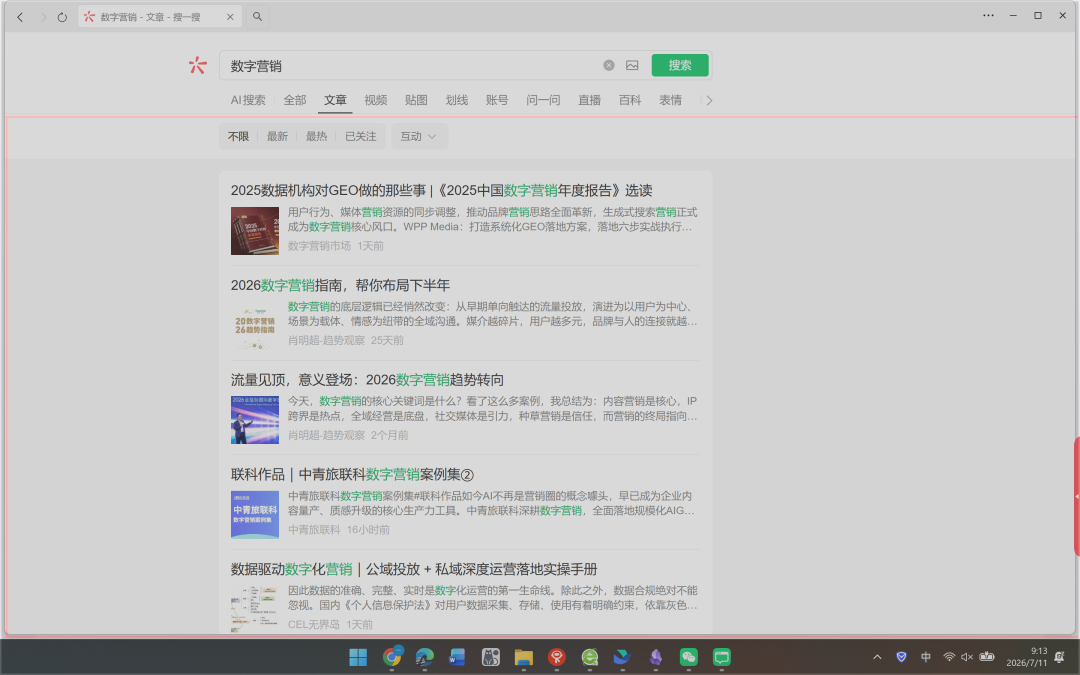Open File Explorer from the taskbar
This screenshot has height=675, width=1080.
(523, 657)
